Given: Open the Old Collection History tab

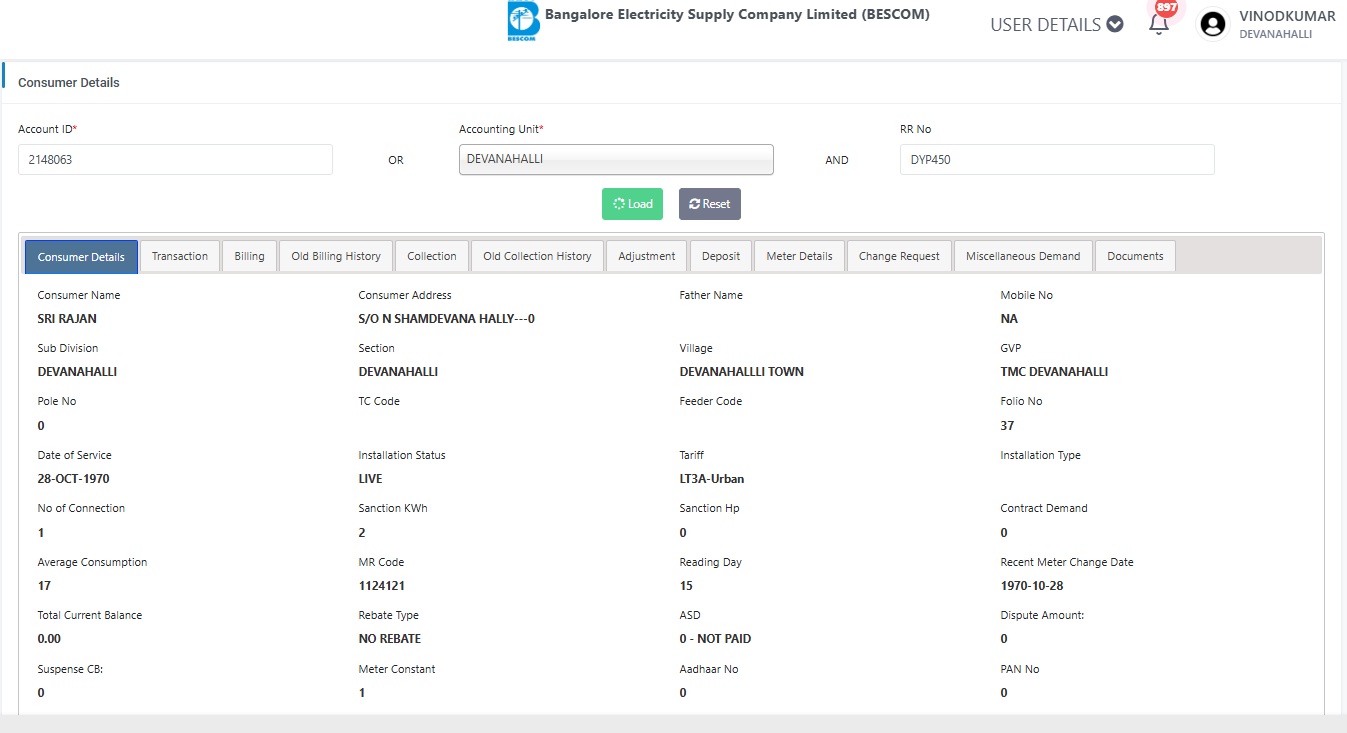Looking at the screenshot, I should pyautogui.click(x=537, y=256).
